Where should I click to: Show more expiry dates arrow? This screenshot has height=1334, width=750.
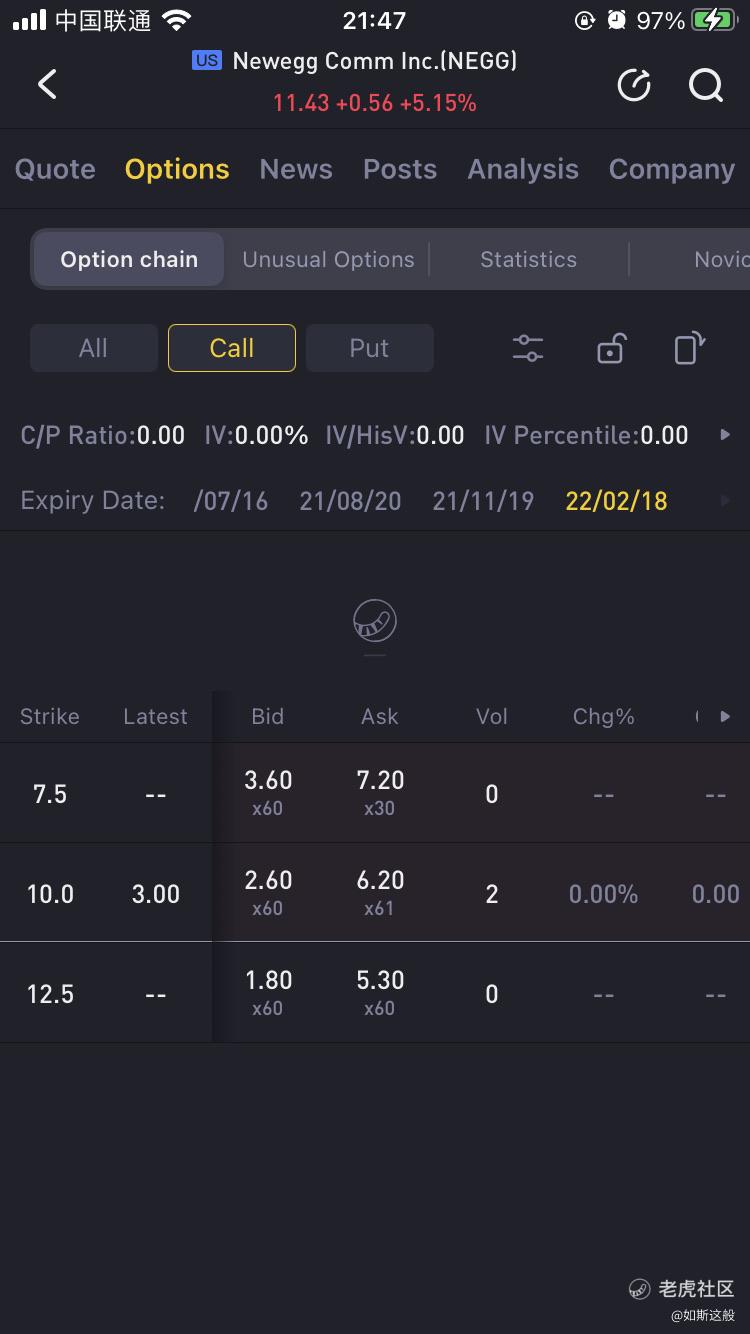point(726,500)
